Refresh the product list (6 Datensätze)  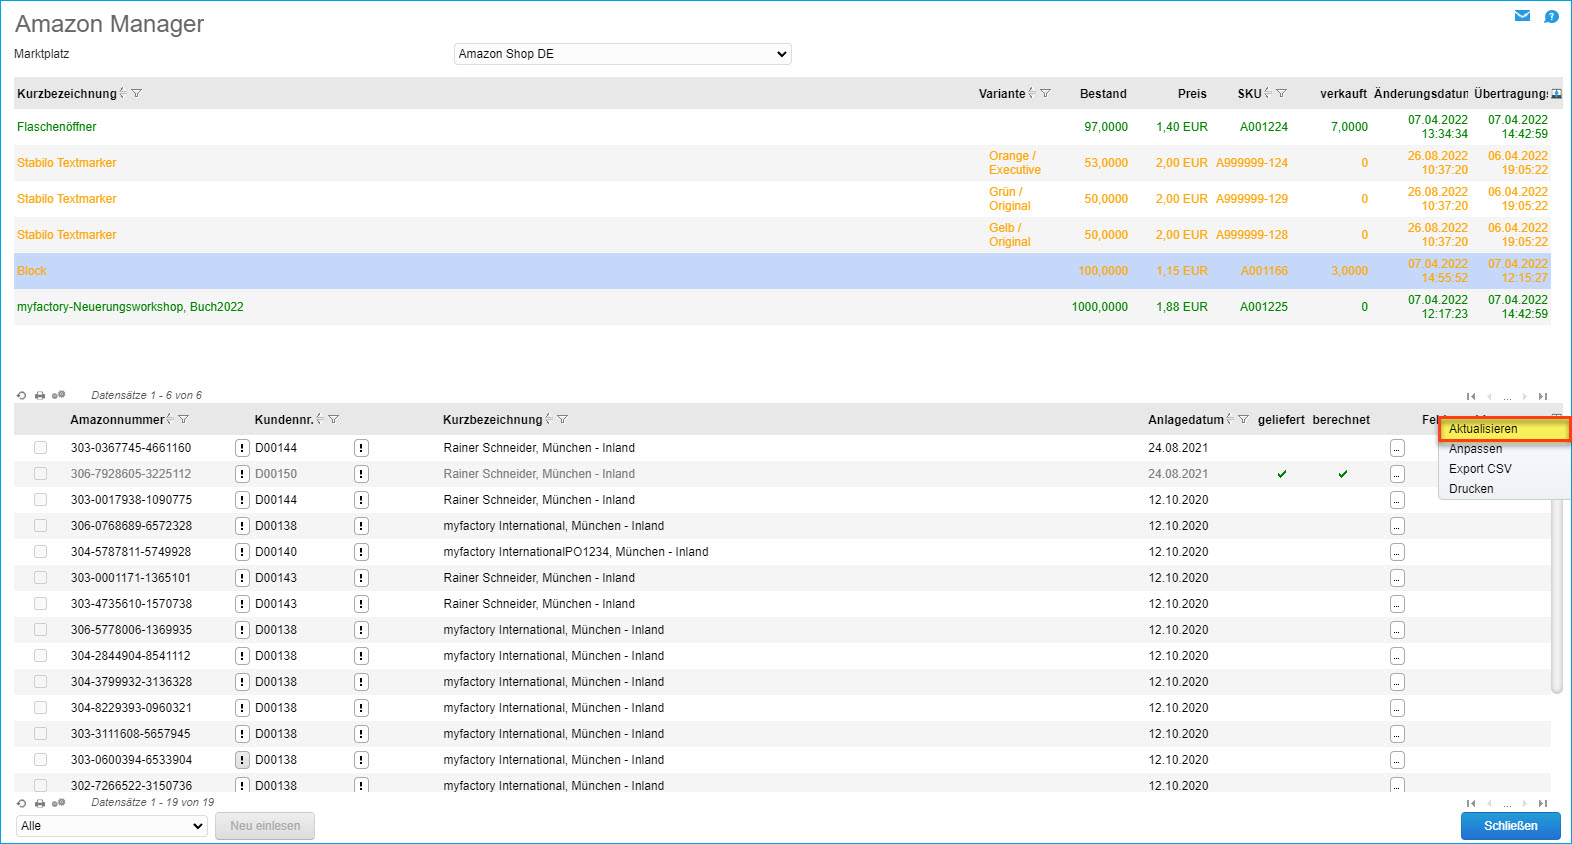pyautogui.click(x=22, y=396)
